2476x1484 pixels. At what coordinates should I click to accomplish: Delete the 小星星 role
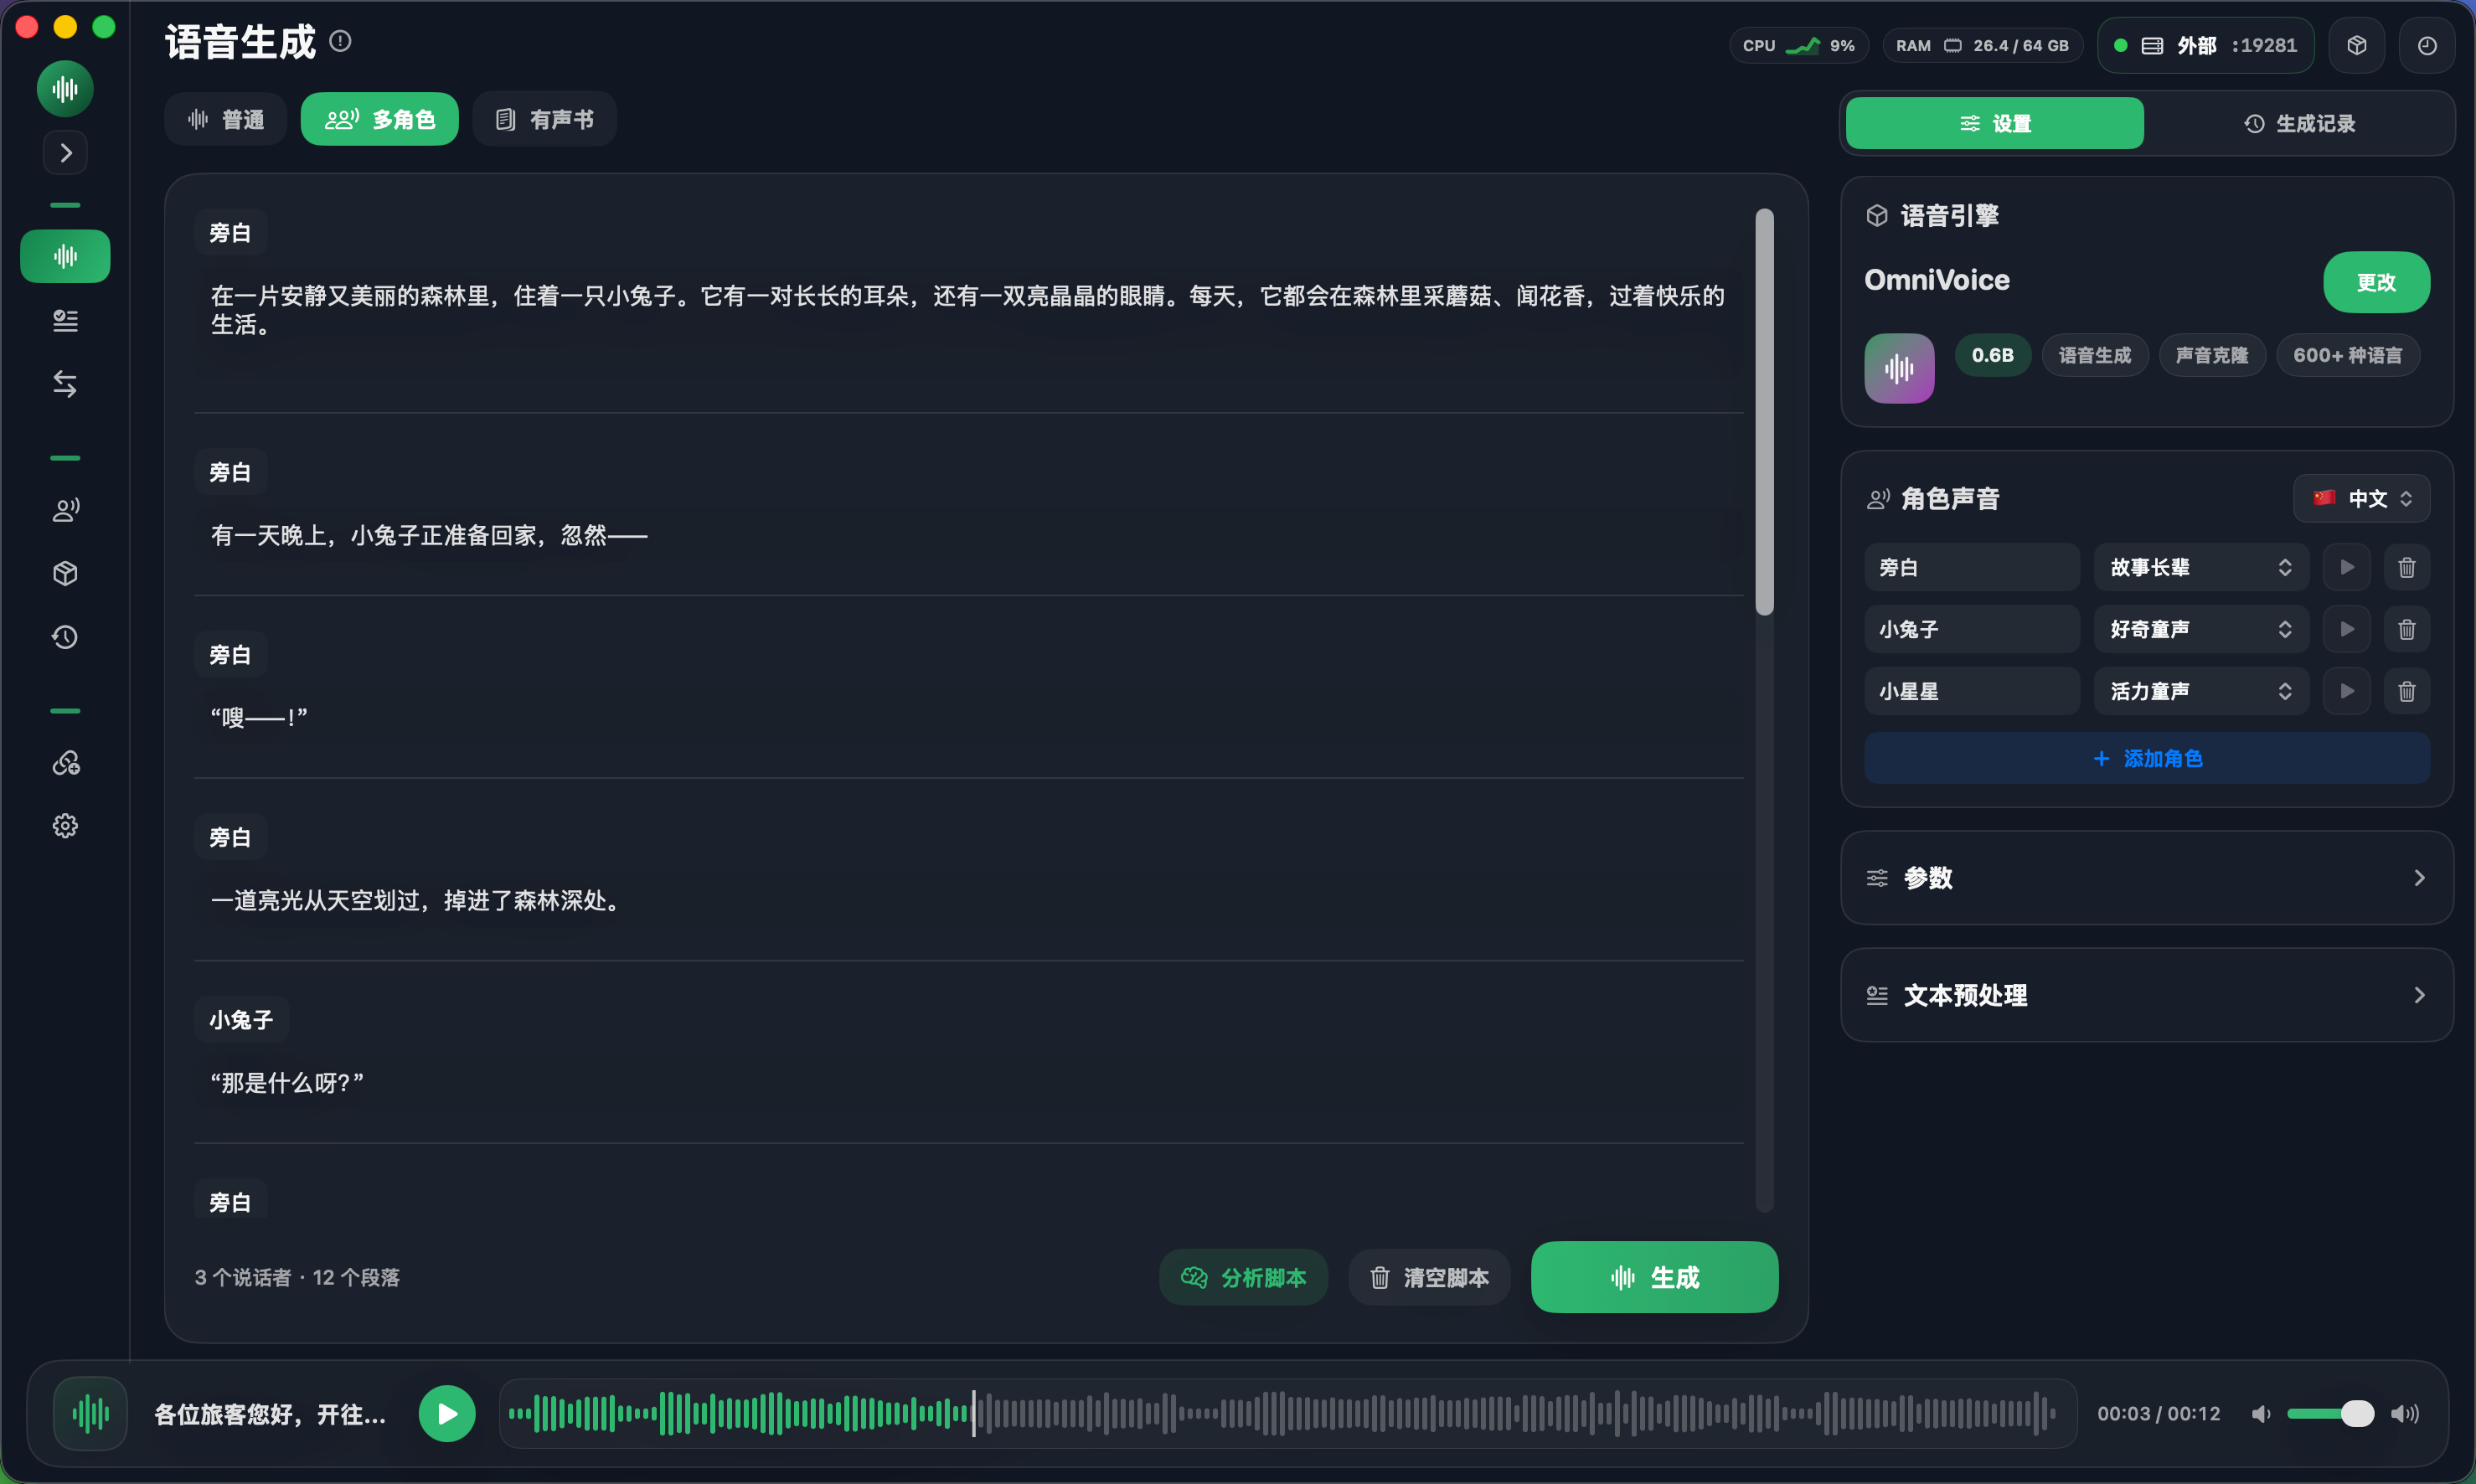point(2407,692)
